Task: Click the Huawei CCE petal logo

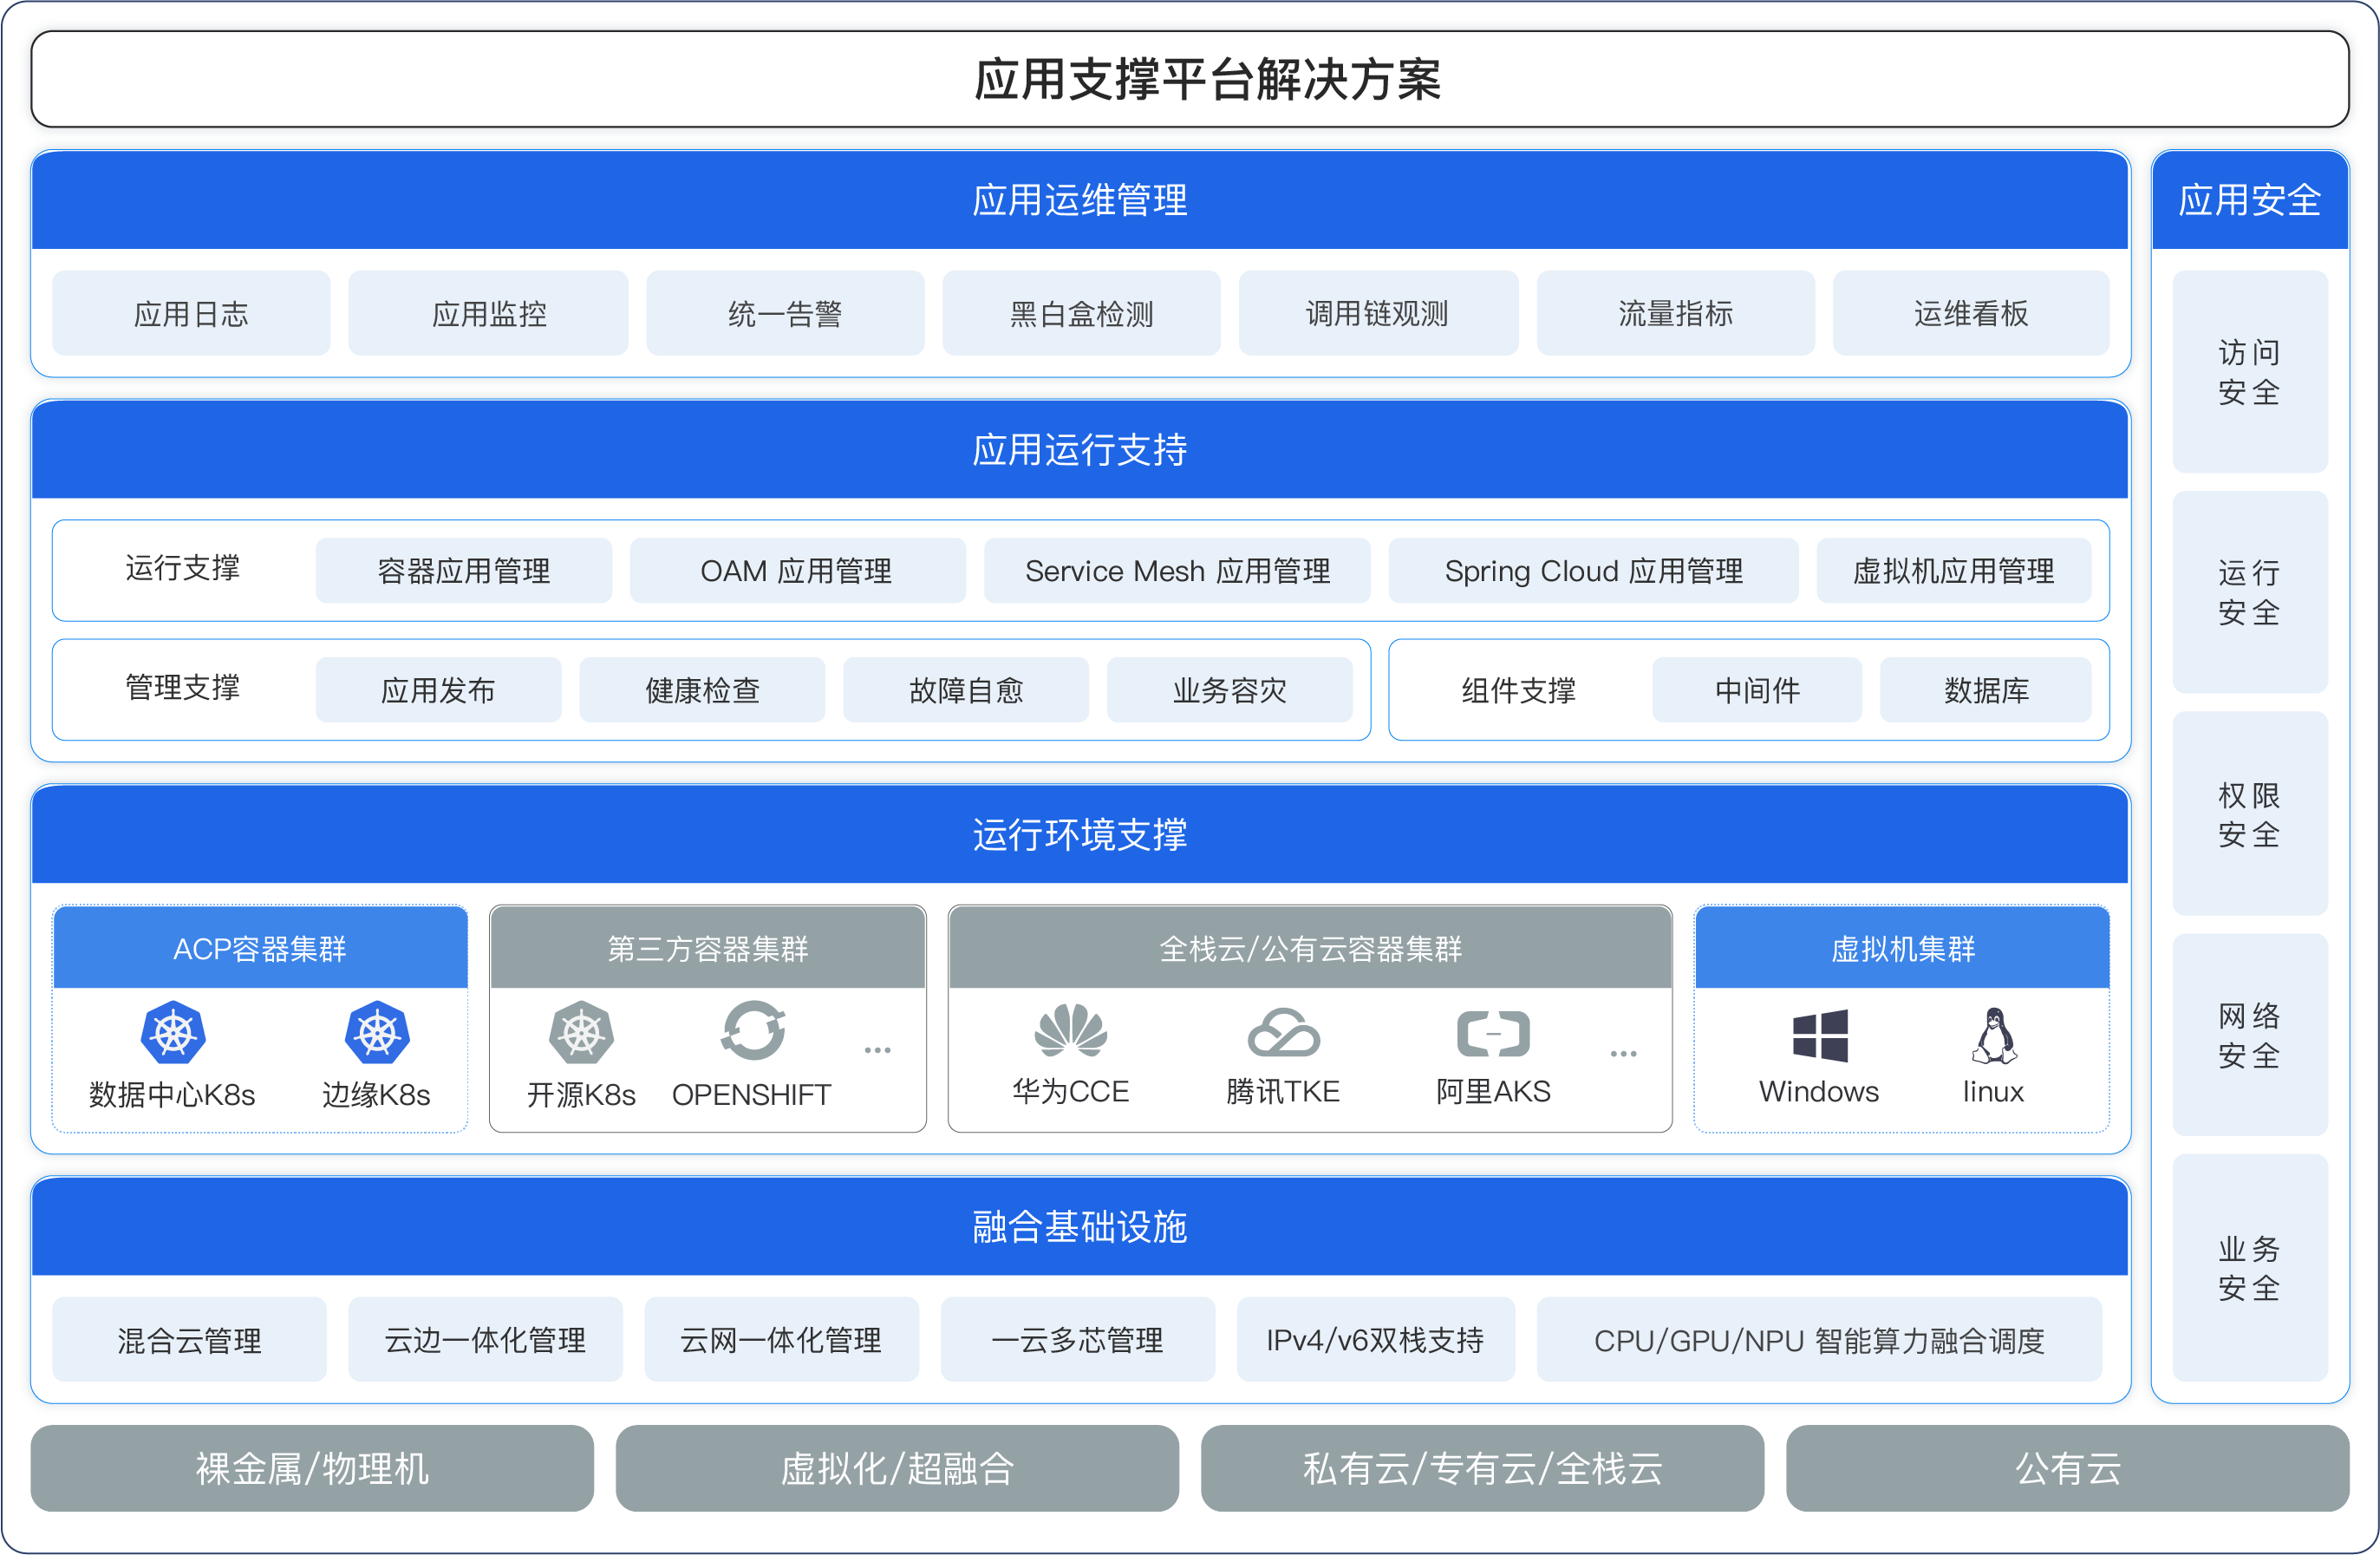Action: pos(1070,1031)
